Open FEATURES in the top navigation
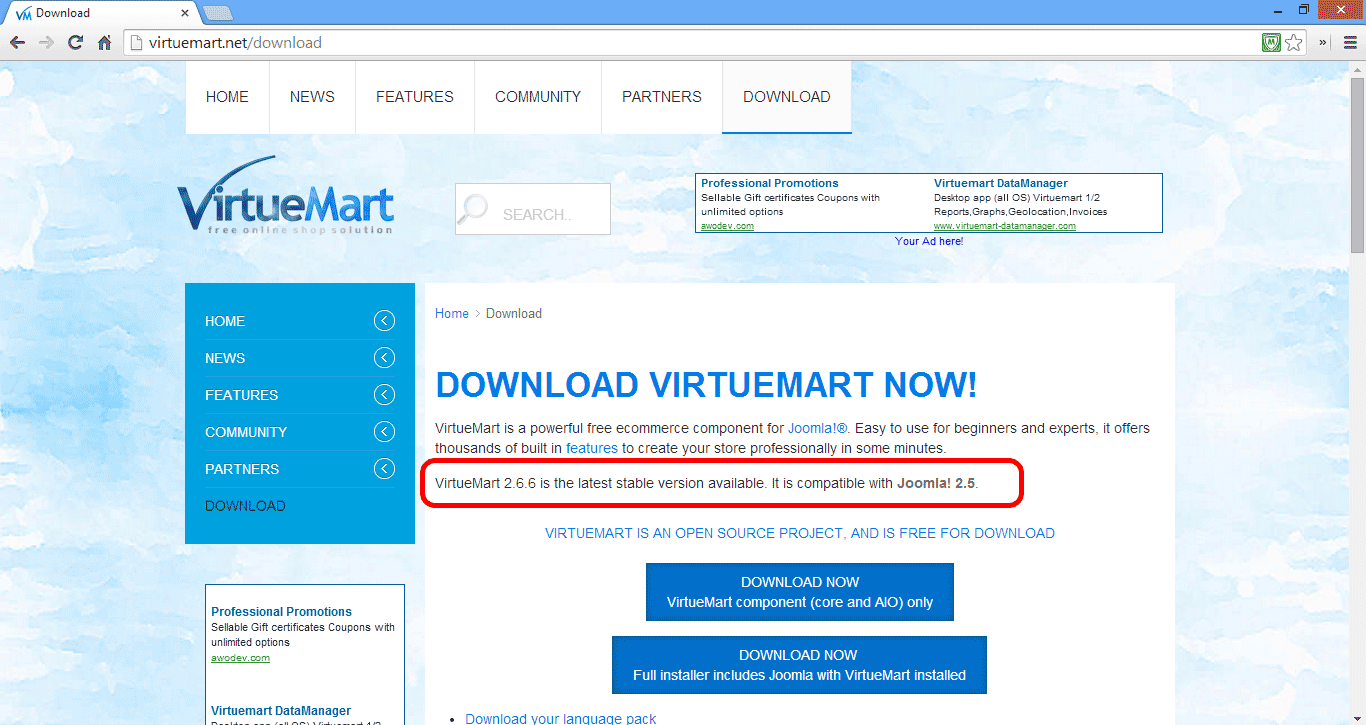 (x=415, y=97)
